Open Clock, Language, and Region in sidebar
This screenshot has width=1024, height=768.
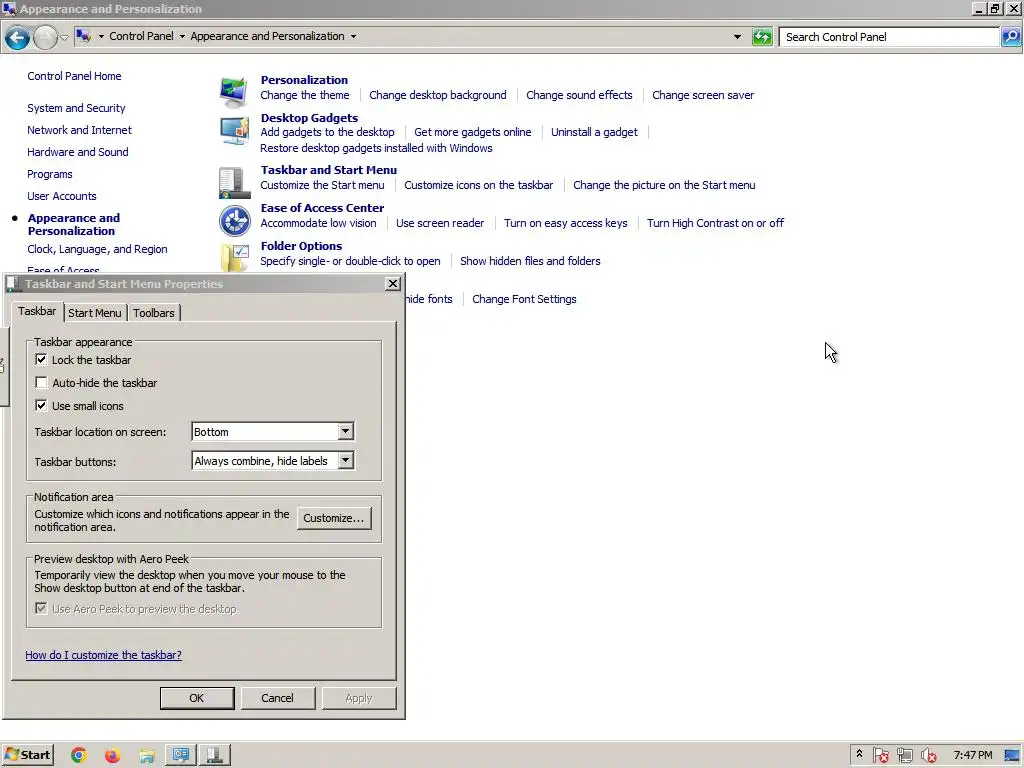point(97,249)
